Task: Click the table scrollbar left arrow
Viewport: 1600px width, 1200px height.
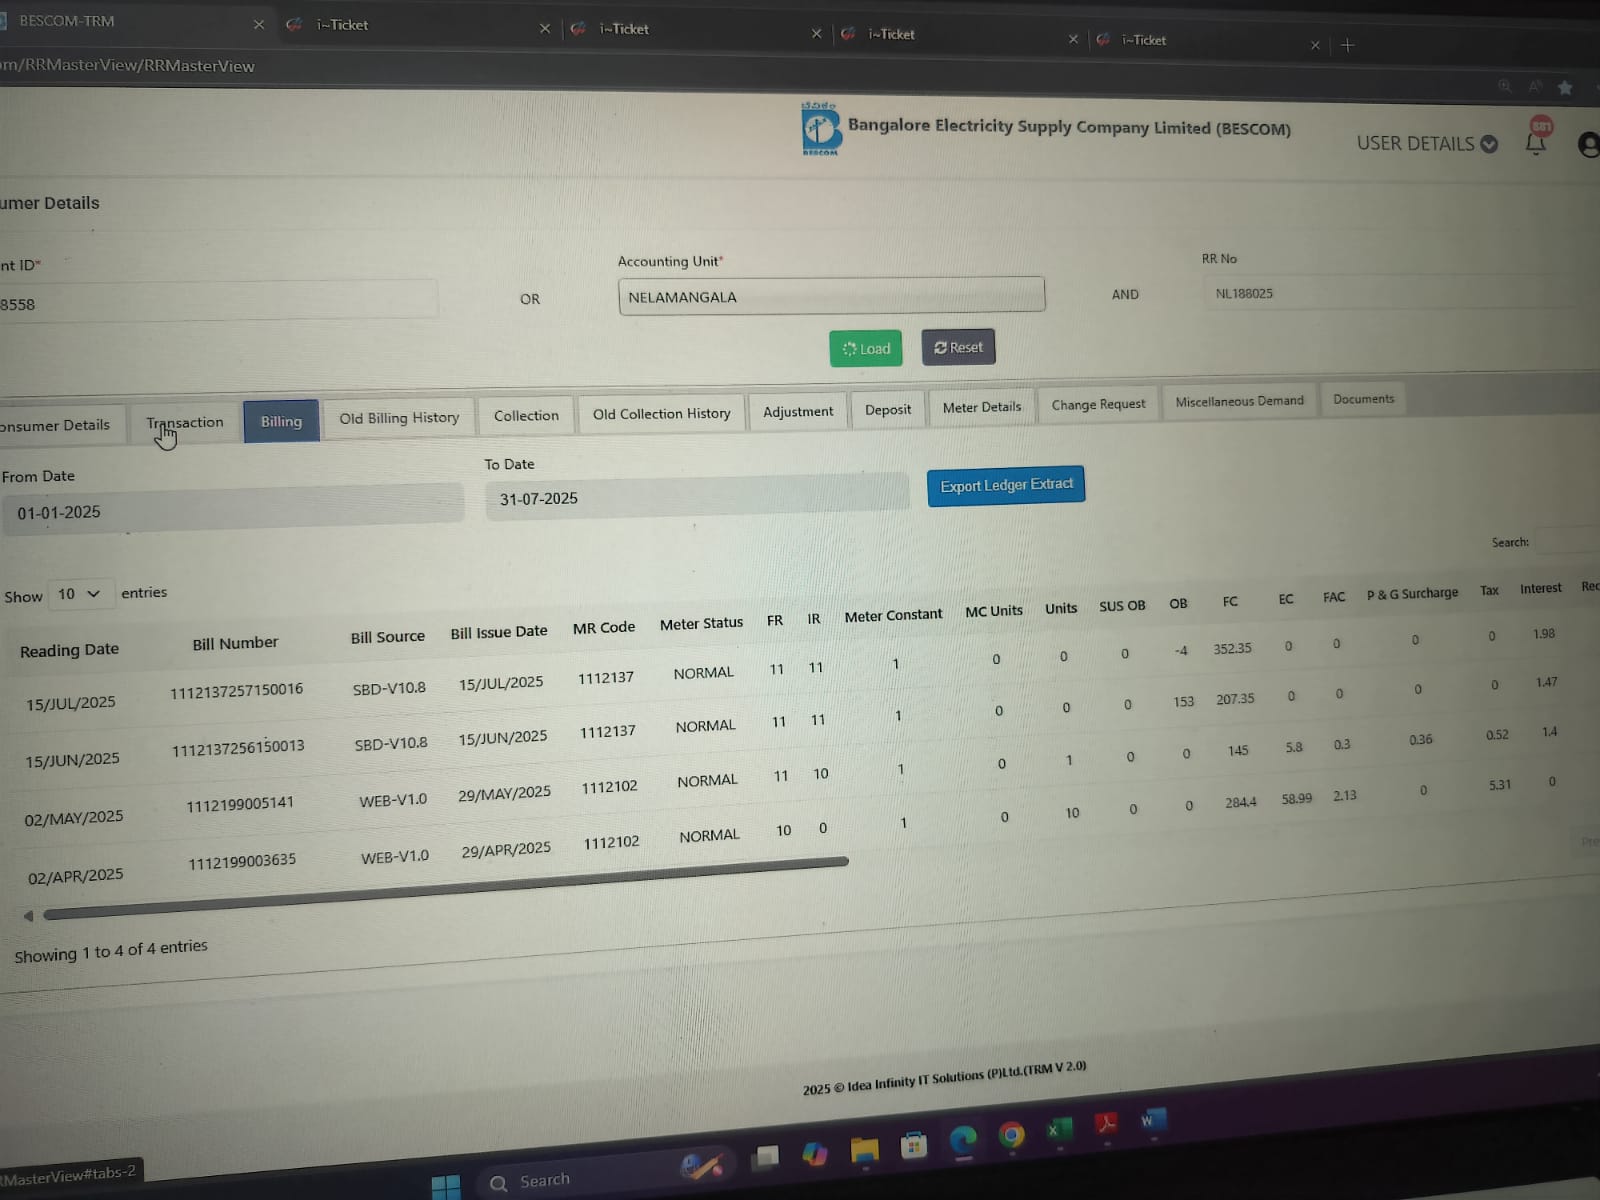Action: pyautogui.click(x=28, y=915)
